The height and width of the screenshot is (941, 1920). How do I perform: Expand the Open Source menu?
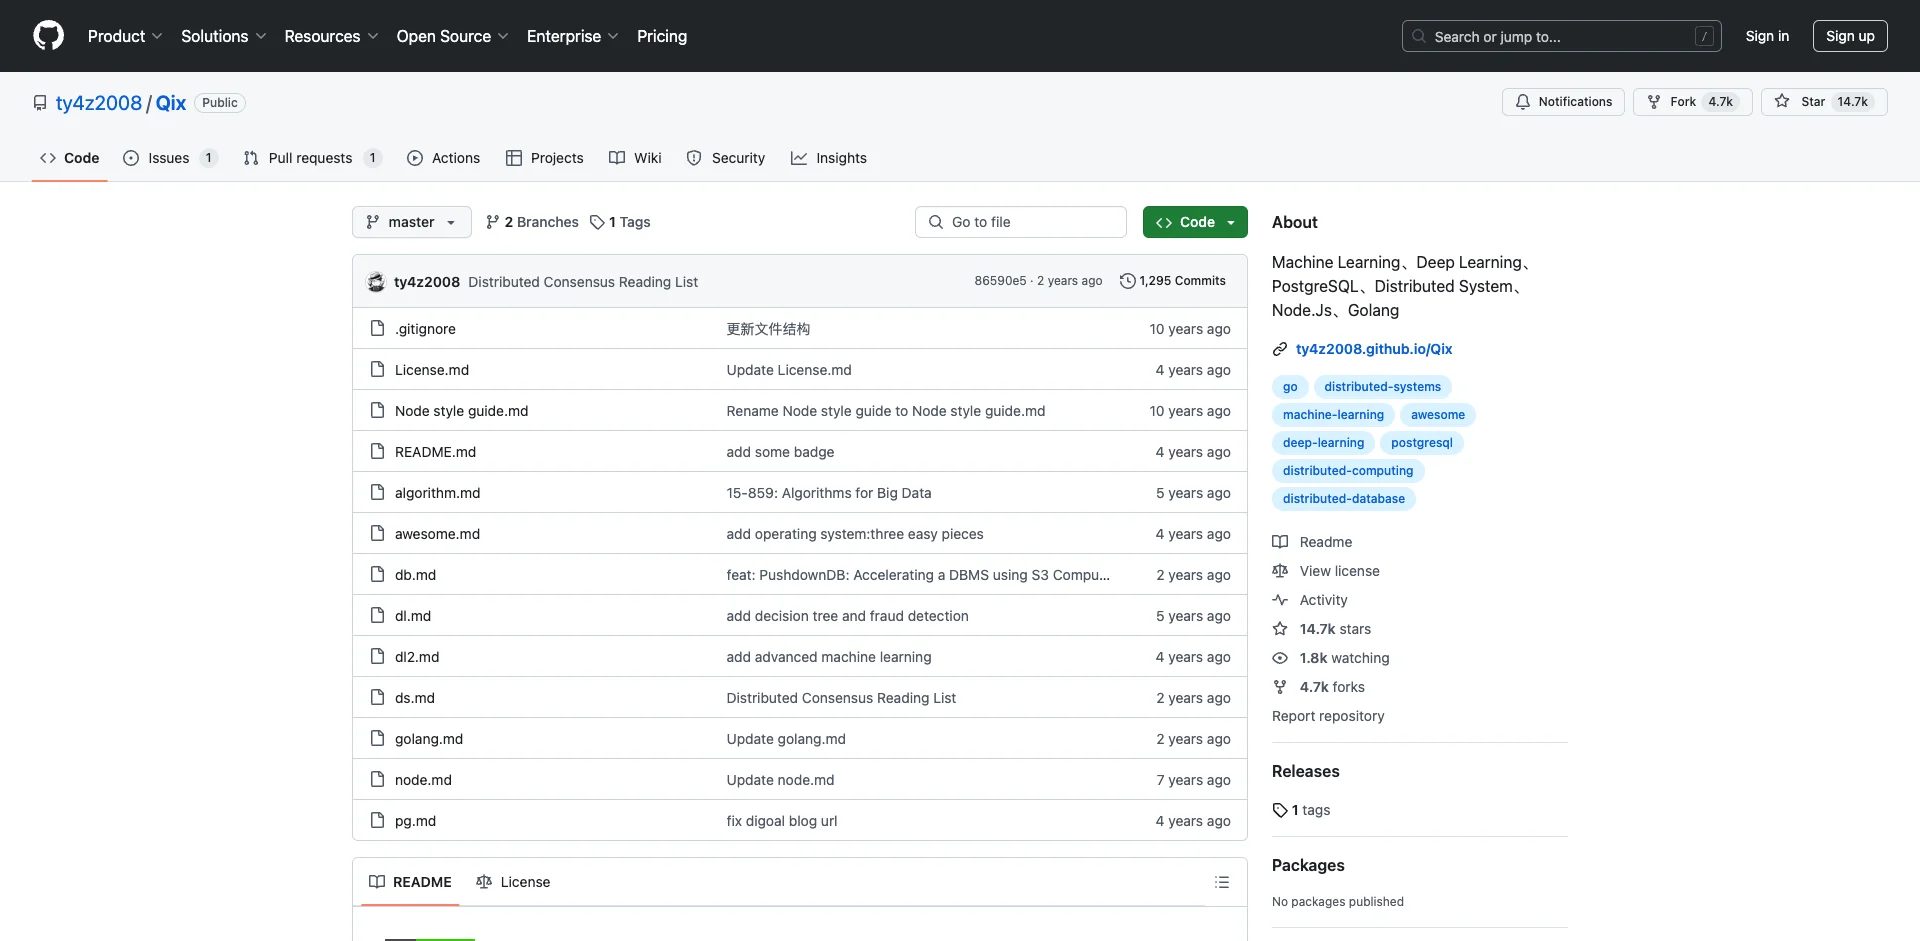pyautogui.click(x=452, y=36)
